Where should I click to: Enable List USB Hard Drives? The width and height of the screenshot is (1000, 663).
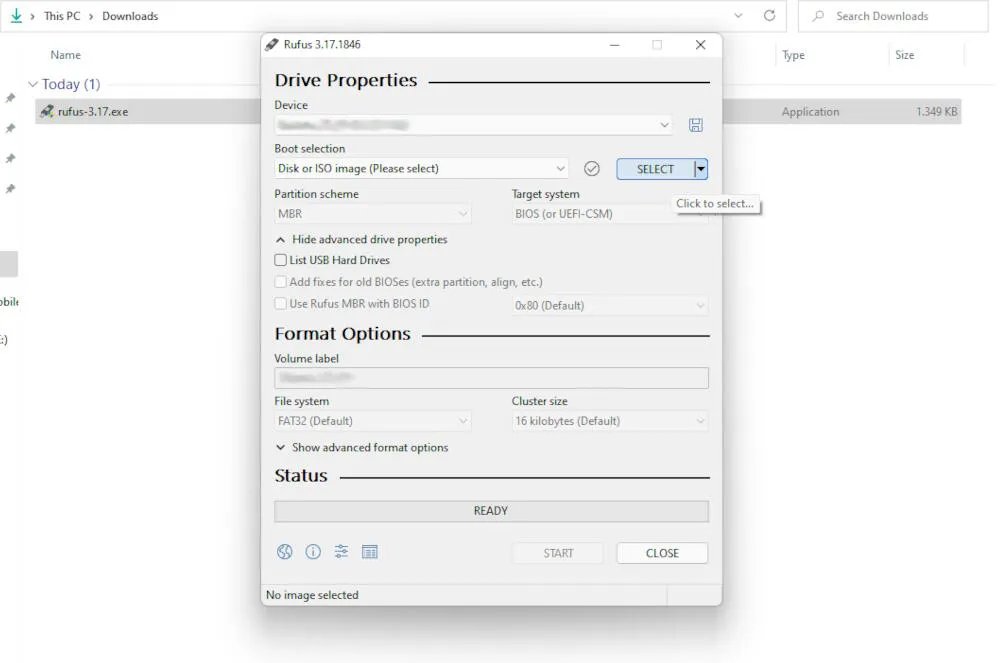(281, 260)
